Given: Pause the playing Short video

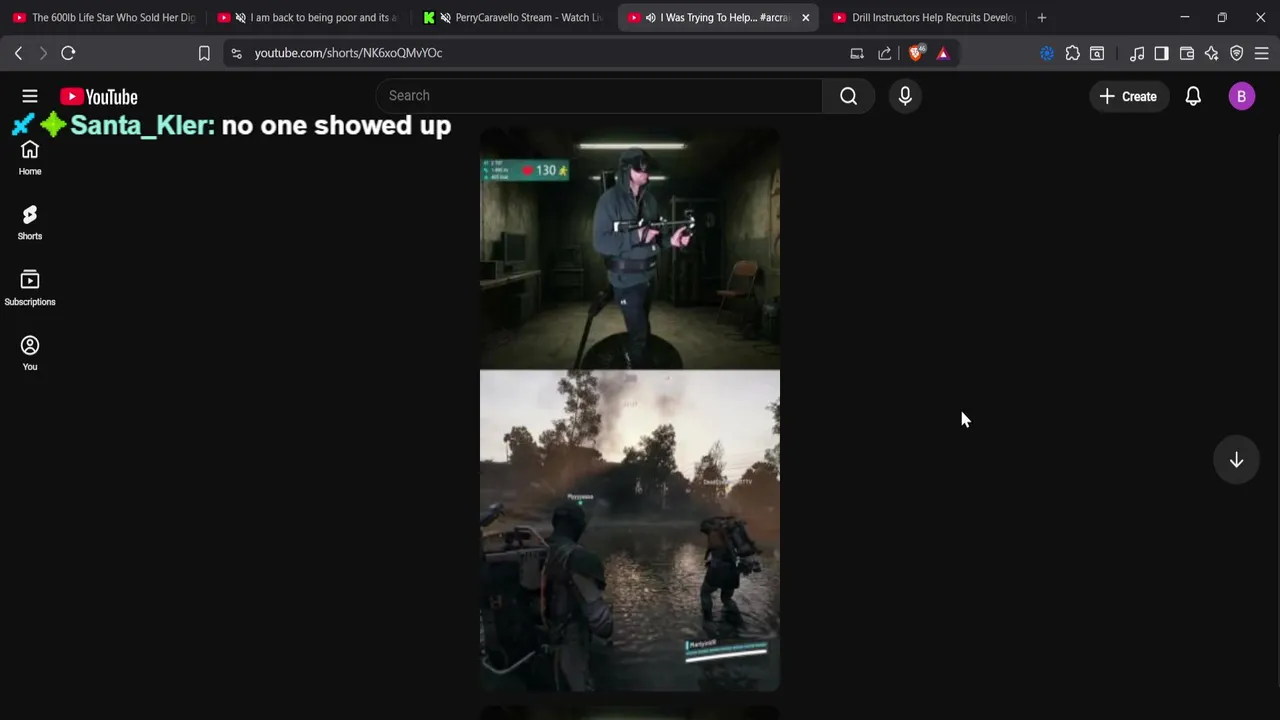Looking at the screenshot, I should [630, 410].
